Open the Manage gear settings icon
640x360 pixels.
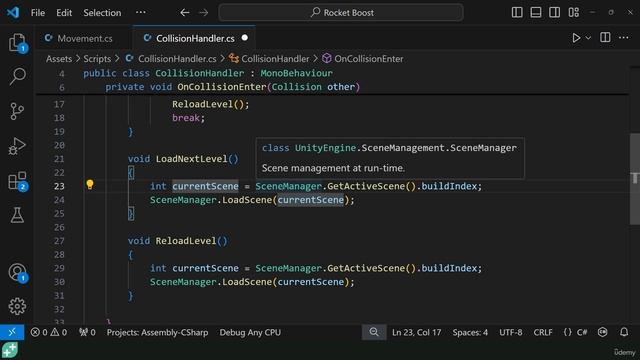(17, 306)
